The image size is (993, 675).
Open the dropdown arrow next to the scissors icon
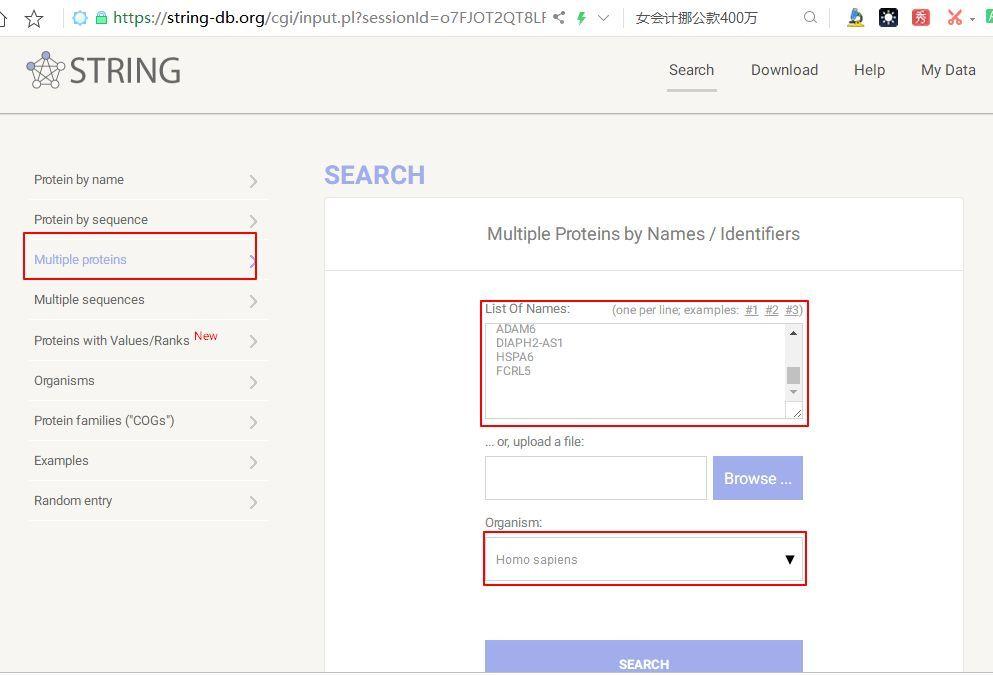point(972,17)
